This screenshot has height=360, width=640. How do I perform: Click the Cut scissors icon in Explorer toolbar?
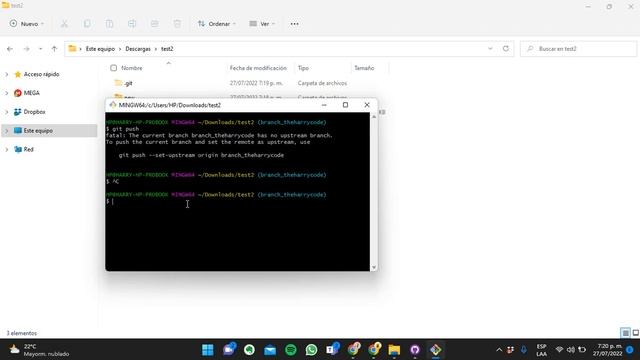64,24
